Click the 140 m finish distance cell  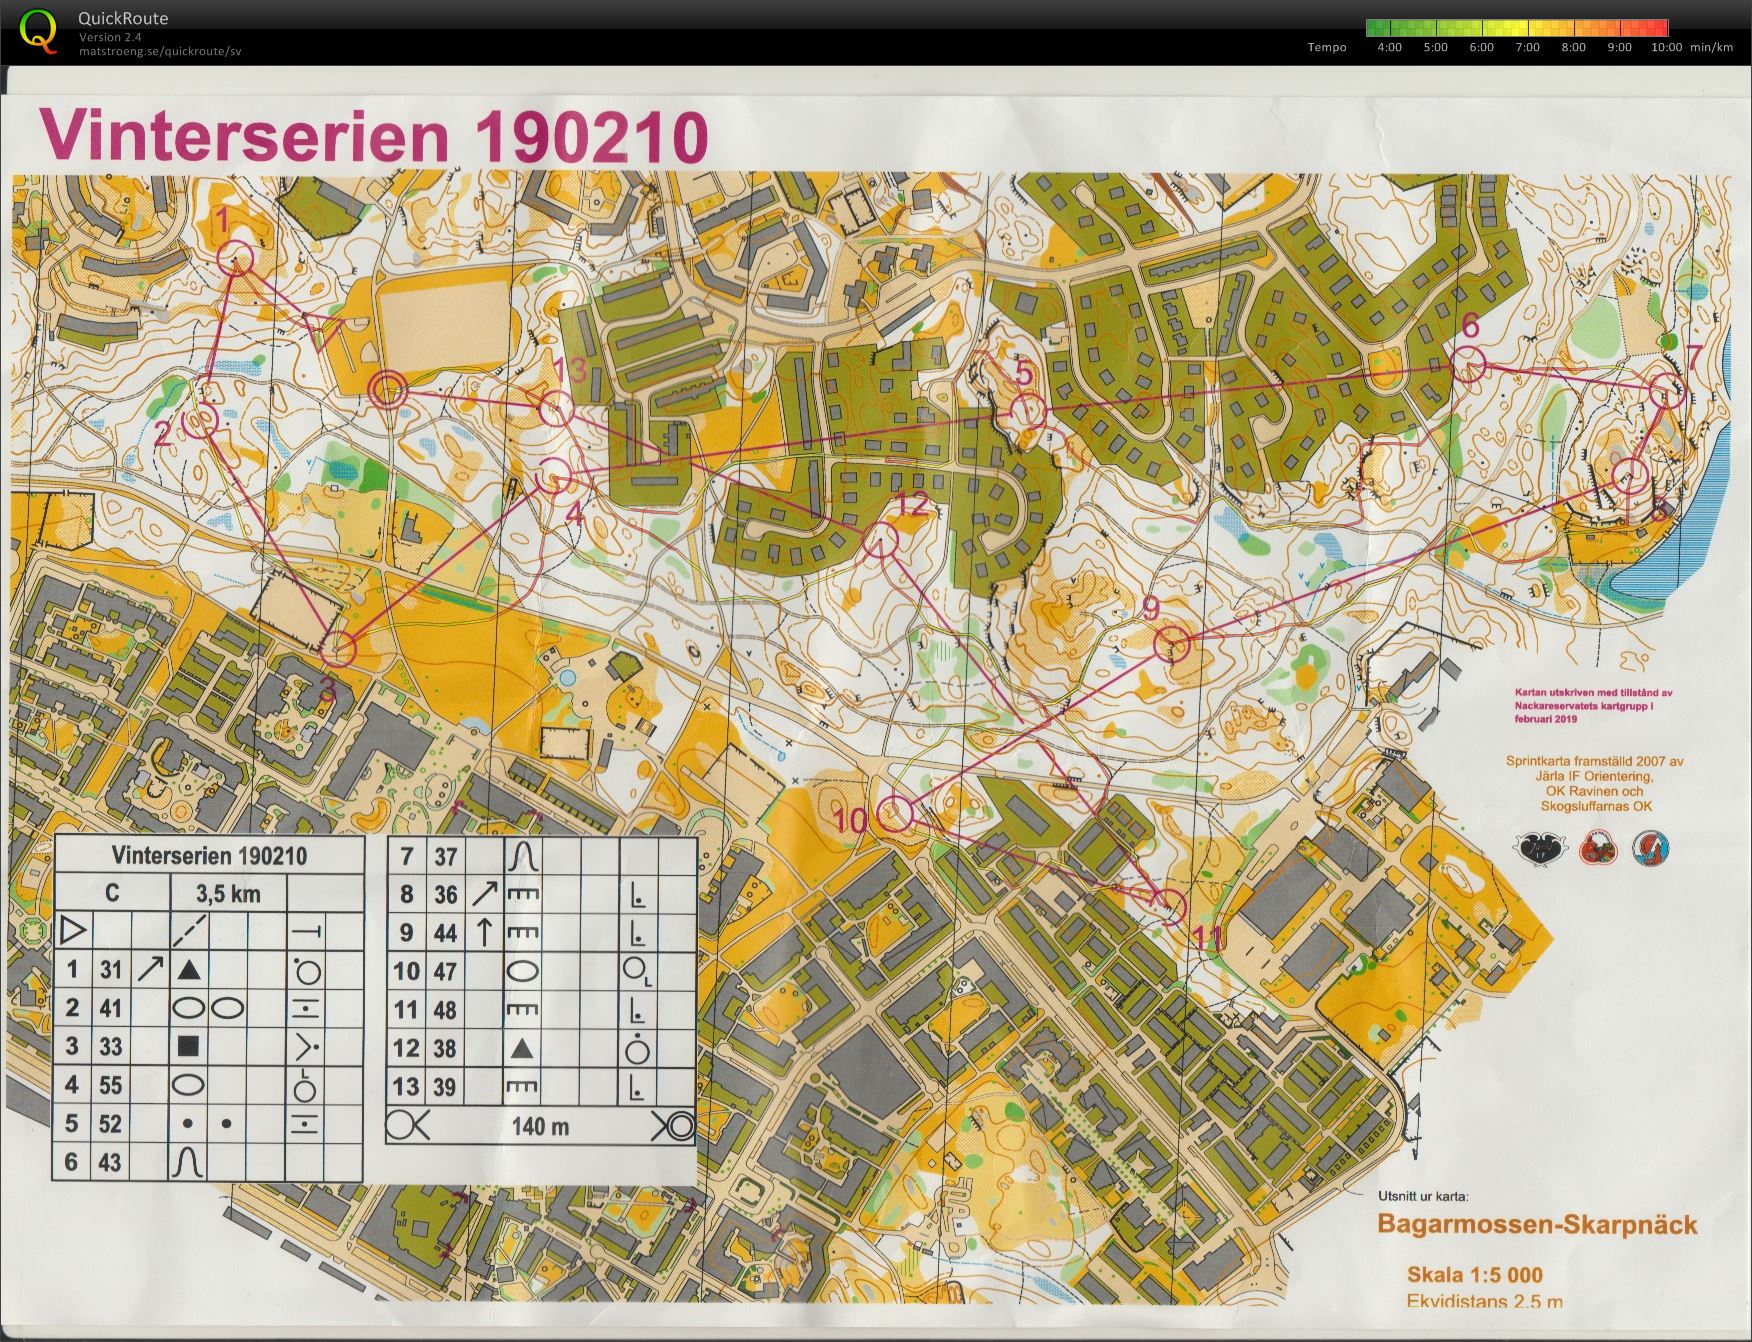tap(540, 1127)
